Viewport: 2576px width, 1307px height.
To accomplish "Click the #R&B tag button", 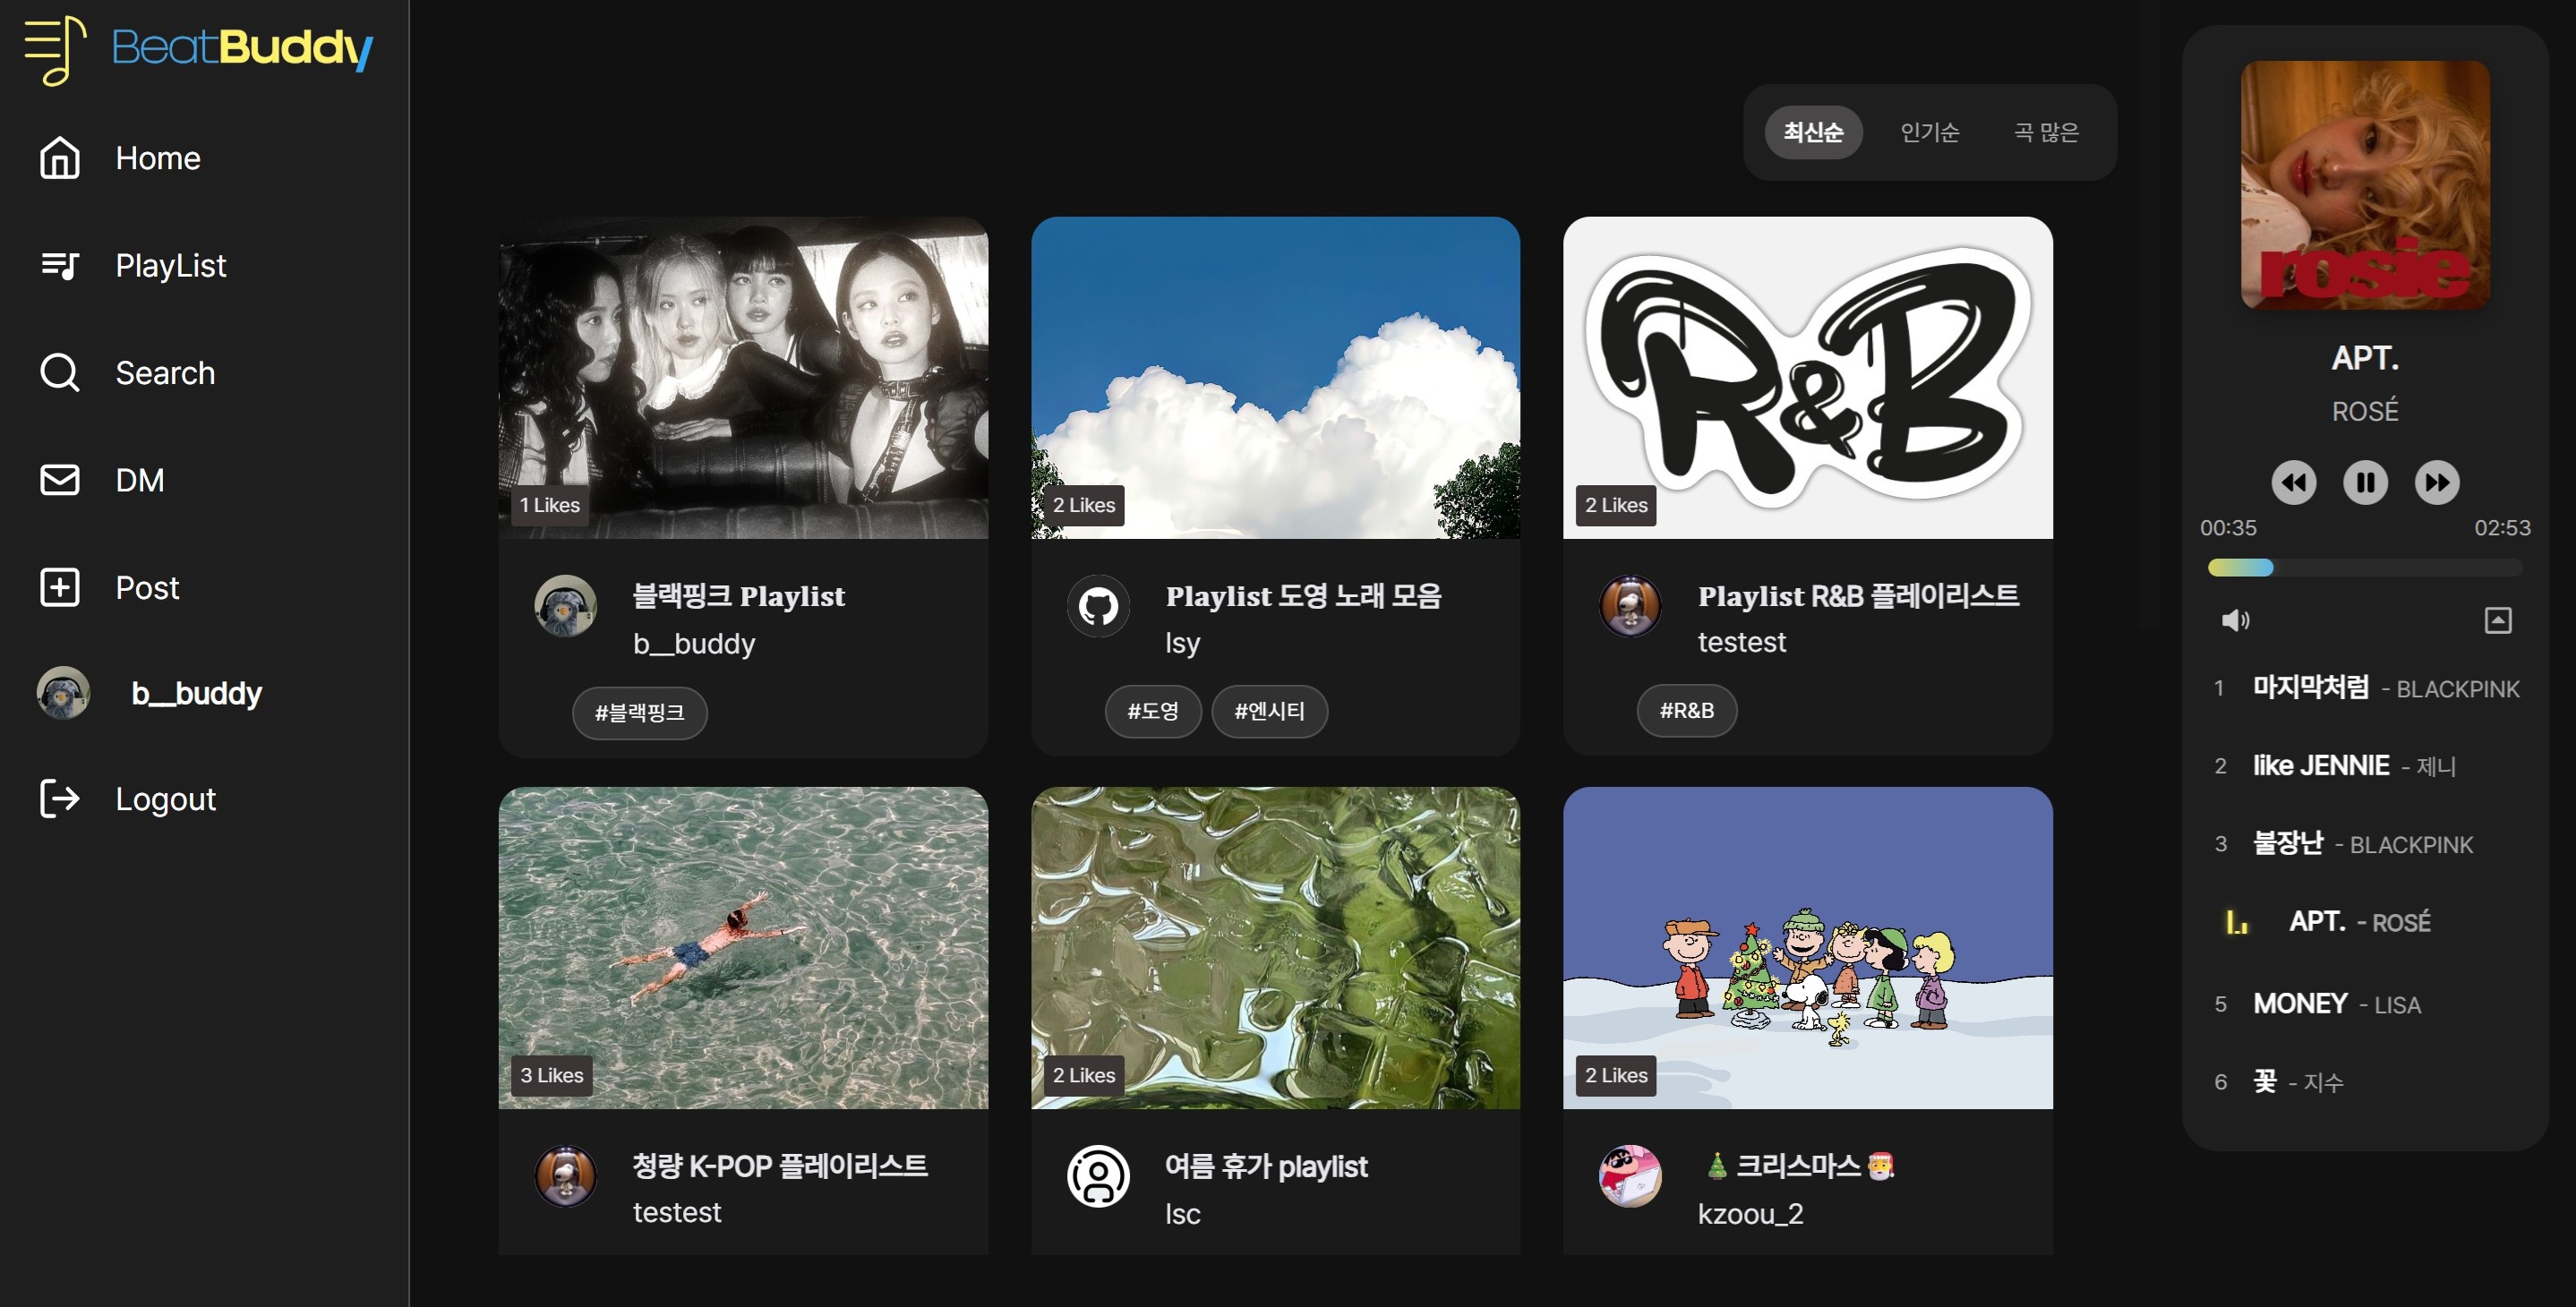I will coord(1686,711).
